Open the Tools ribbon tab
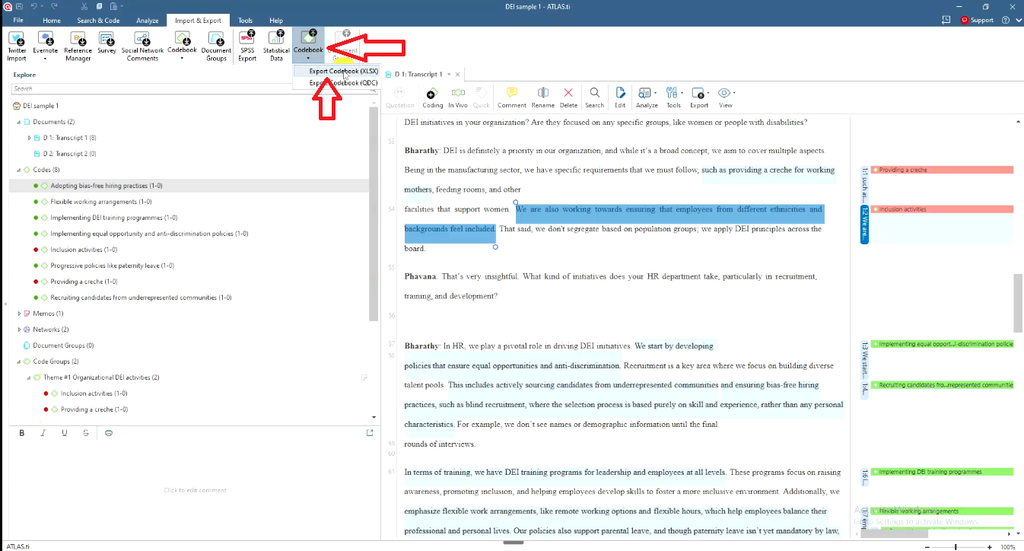The height and width of the screenshot is (551, 1024). click(x=245, y=20)
